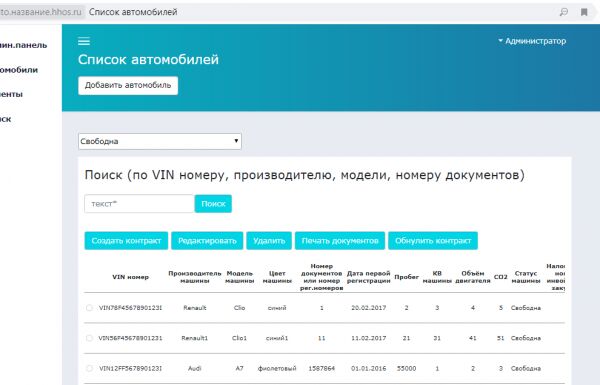Click the browser search magnifier icon

564,12
